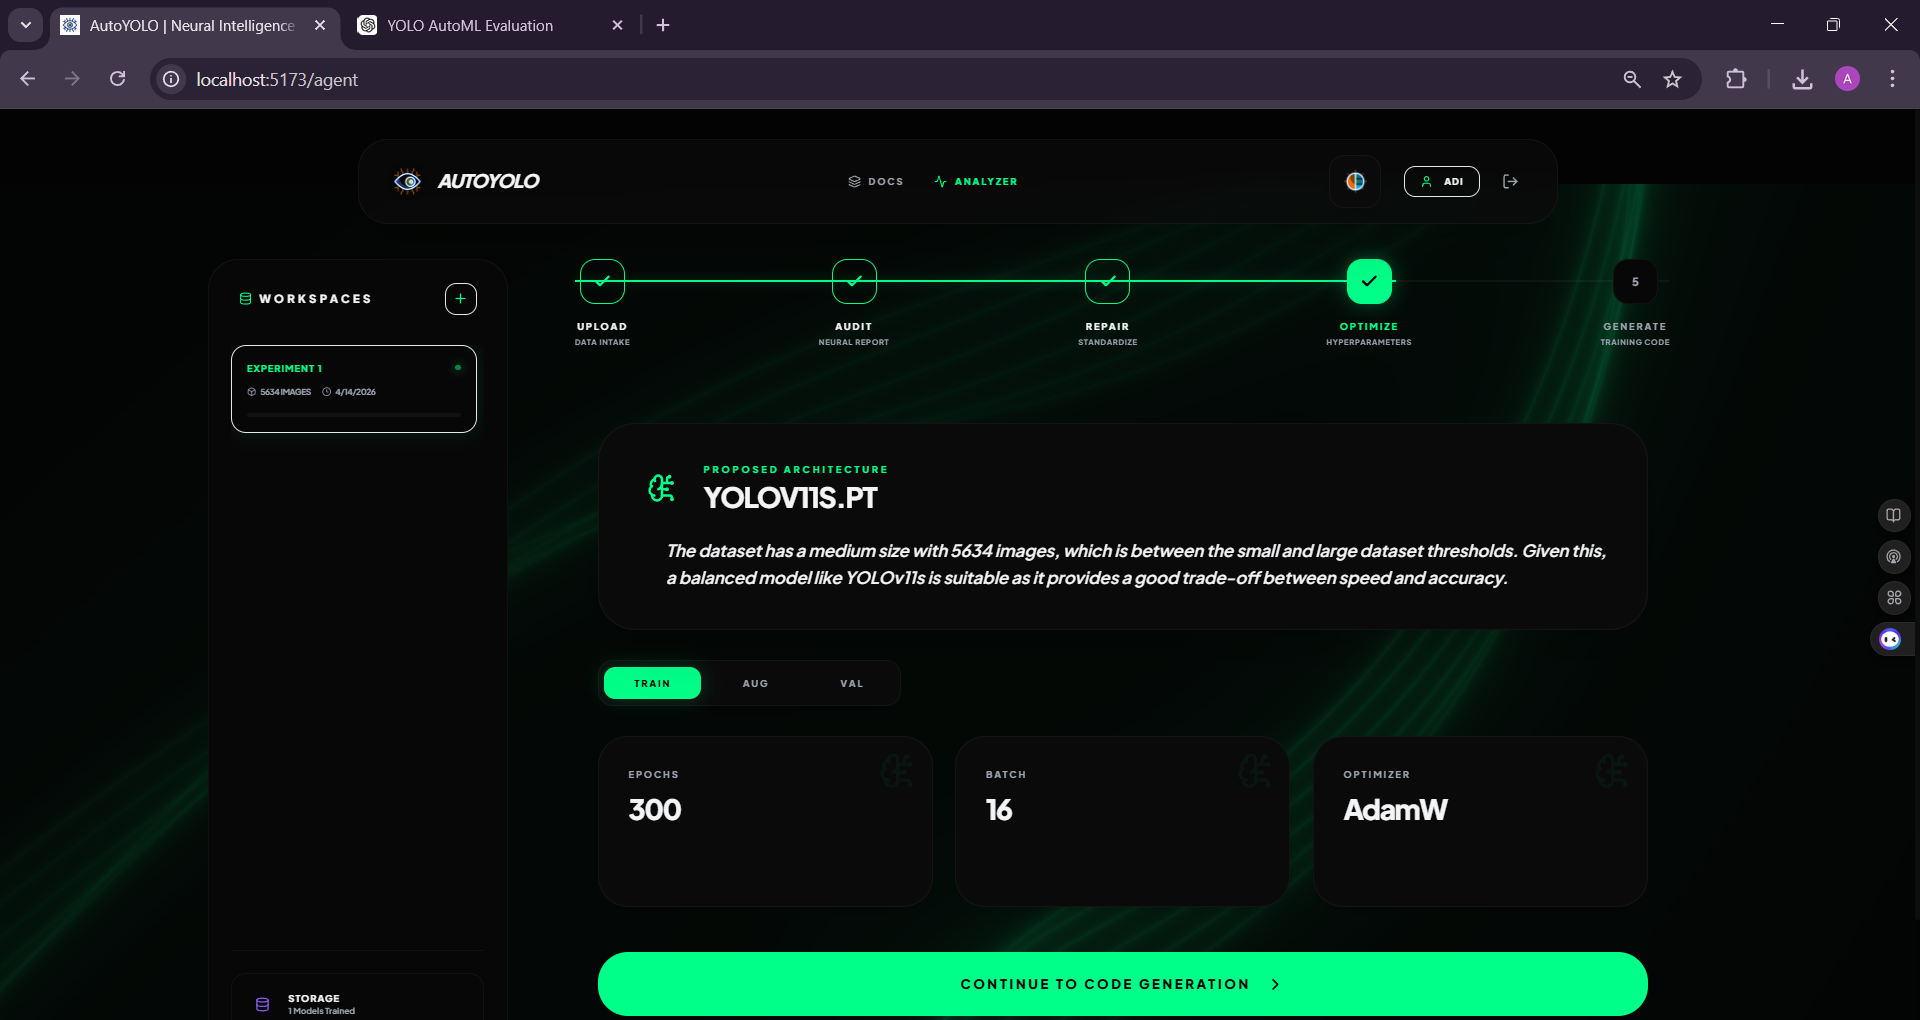This screenshot has height=1020, width=1920.
Task: Open the ADI user profile button
Action: [1441, 181]
